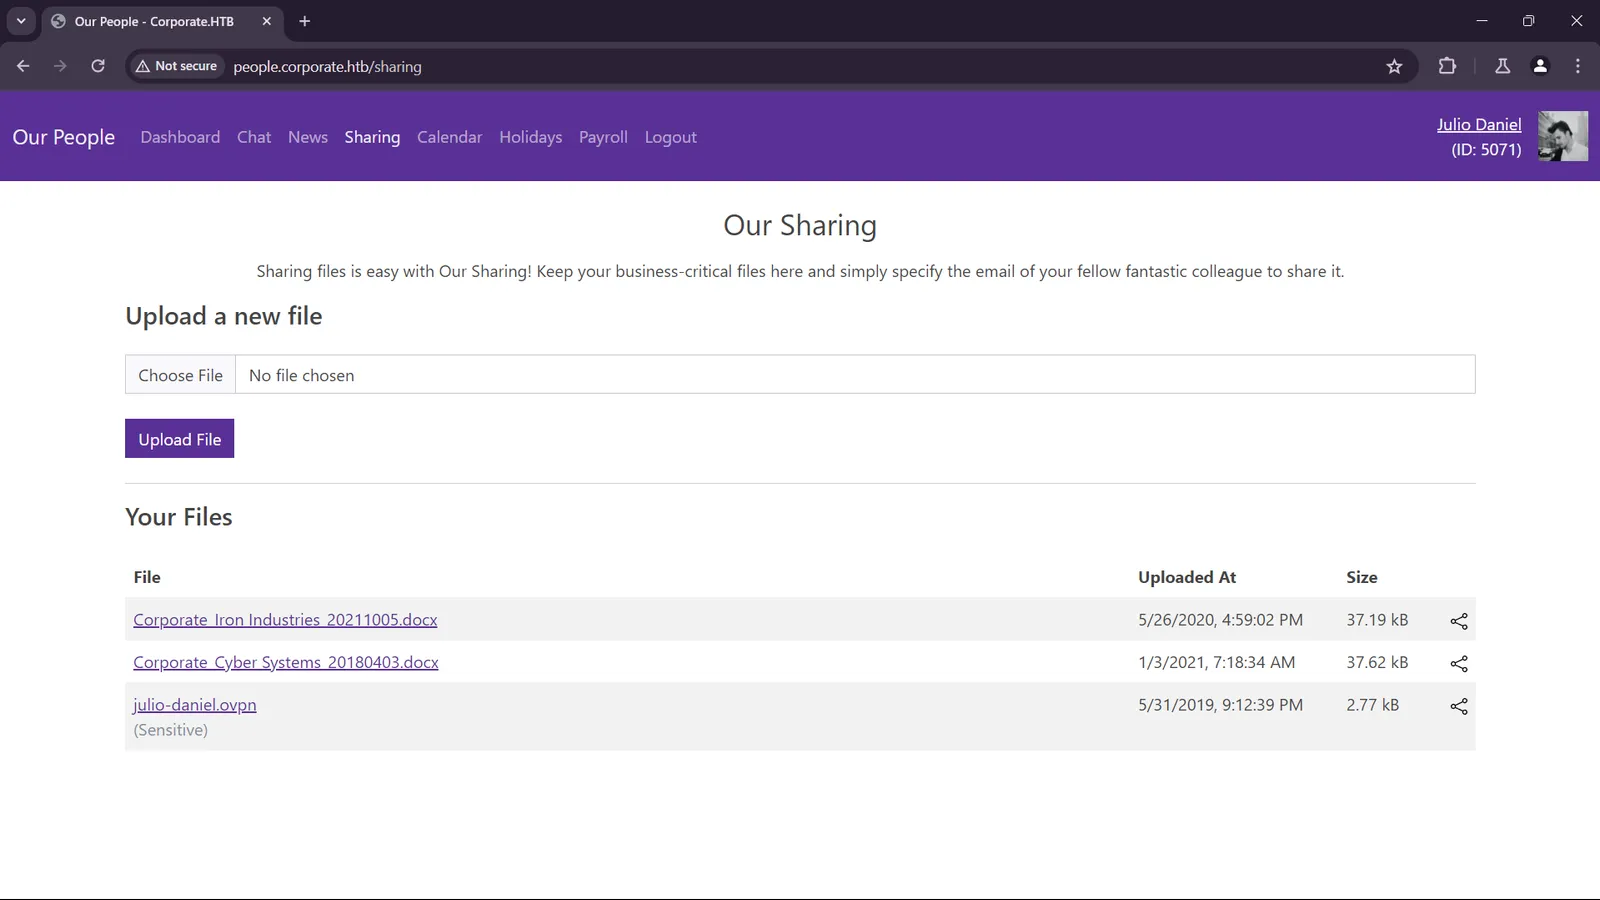The height and width of the screenshot is (900, 1600).
Task: Download Corporate_Cyber Systems_20180403.docx
Action: tap(286, 662)
